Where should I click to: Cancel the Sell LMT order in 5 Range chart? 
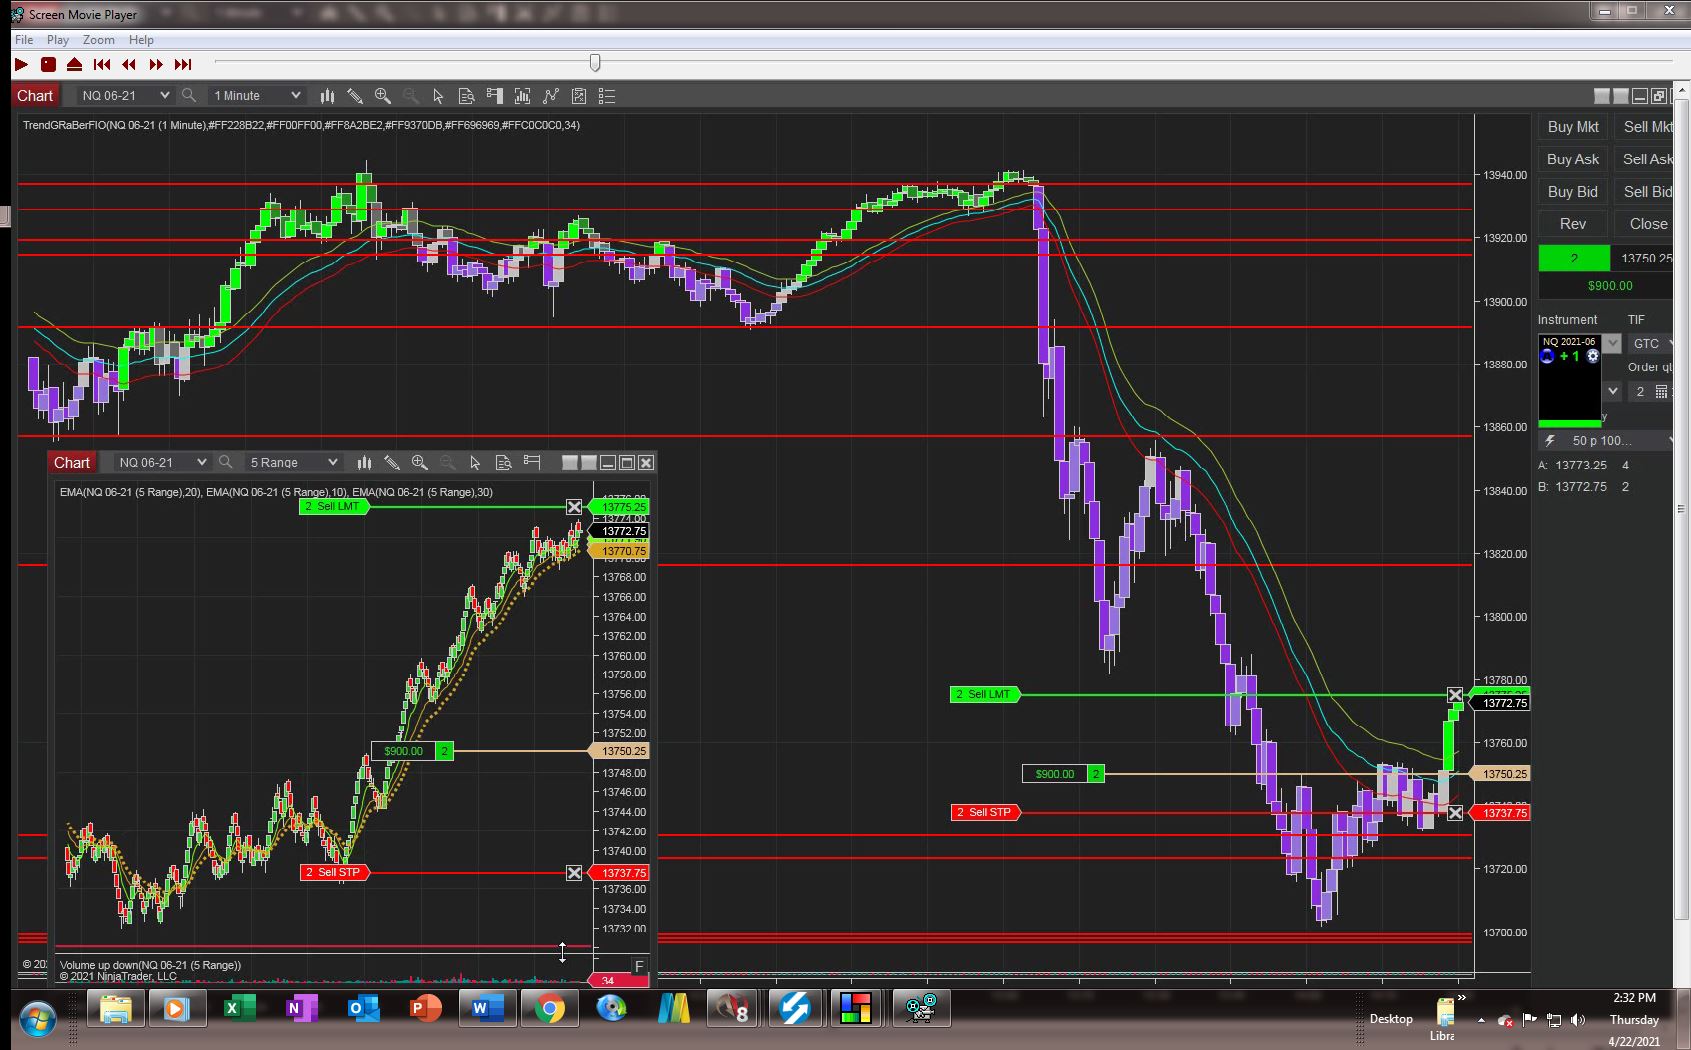[574, 507]
